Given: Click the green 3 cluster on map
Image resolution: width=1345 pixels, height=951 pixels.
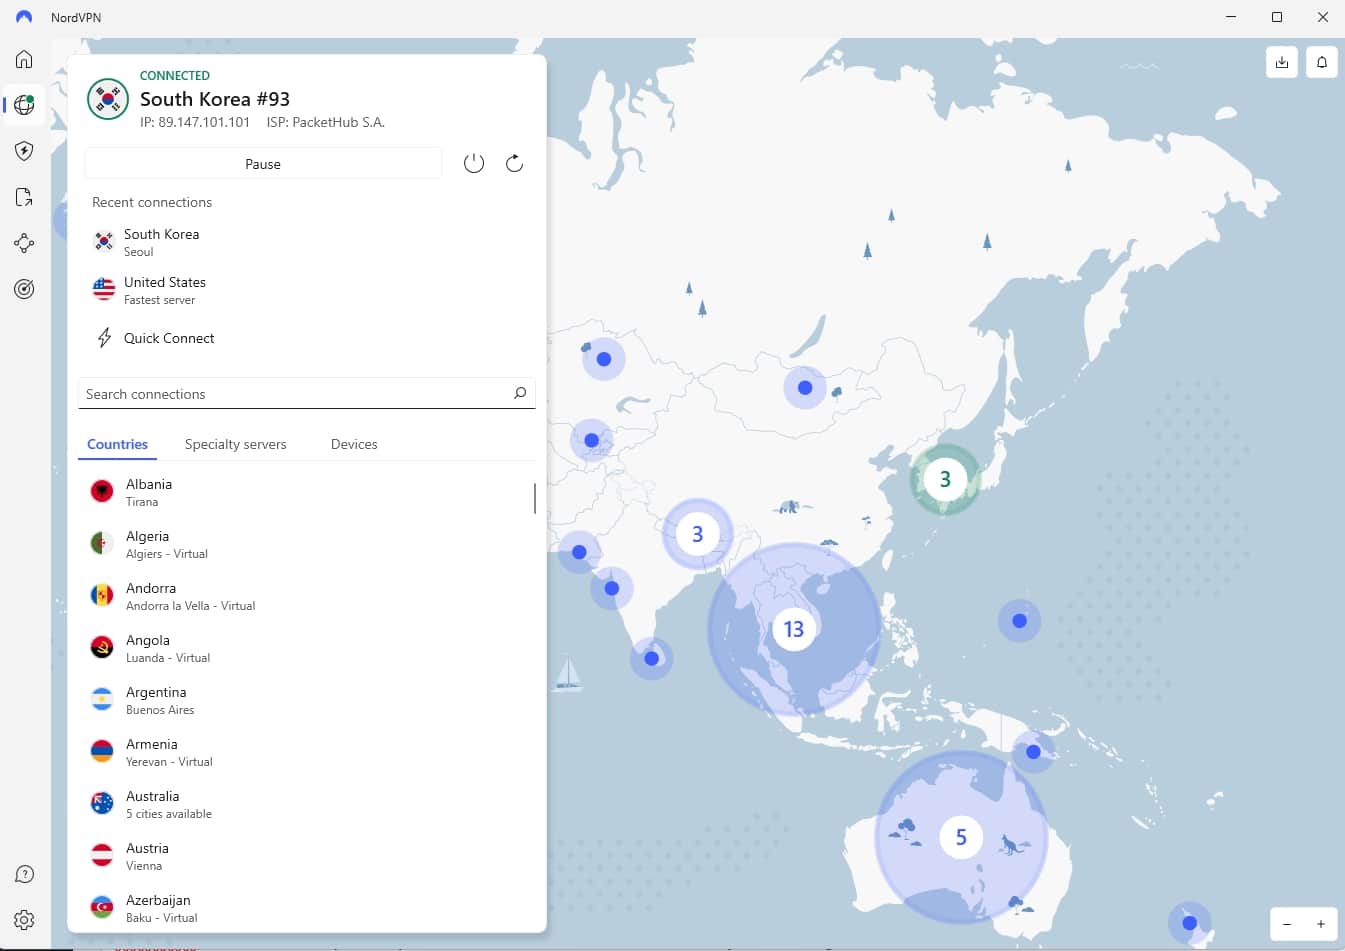Looking at the screenshot, I should tap(945, 479).
